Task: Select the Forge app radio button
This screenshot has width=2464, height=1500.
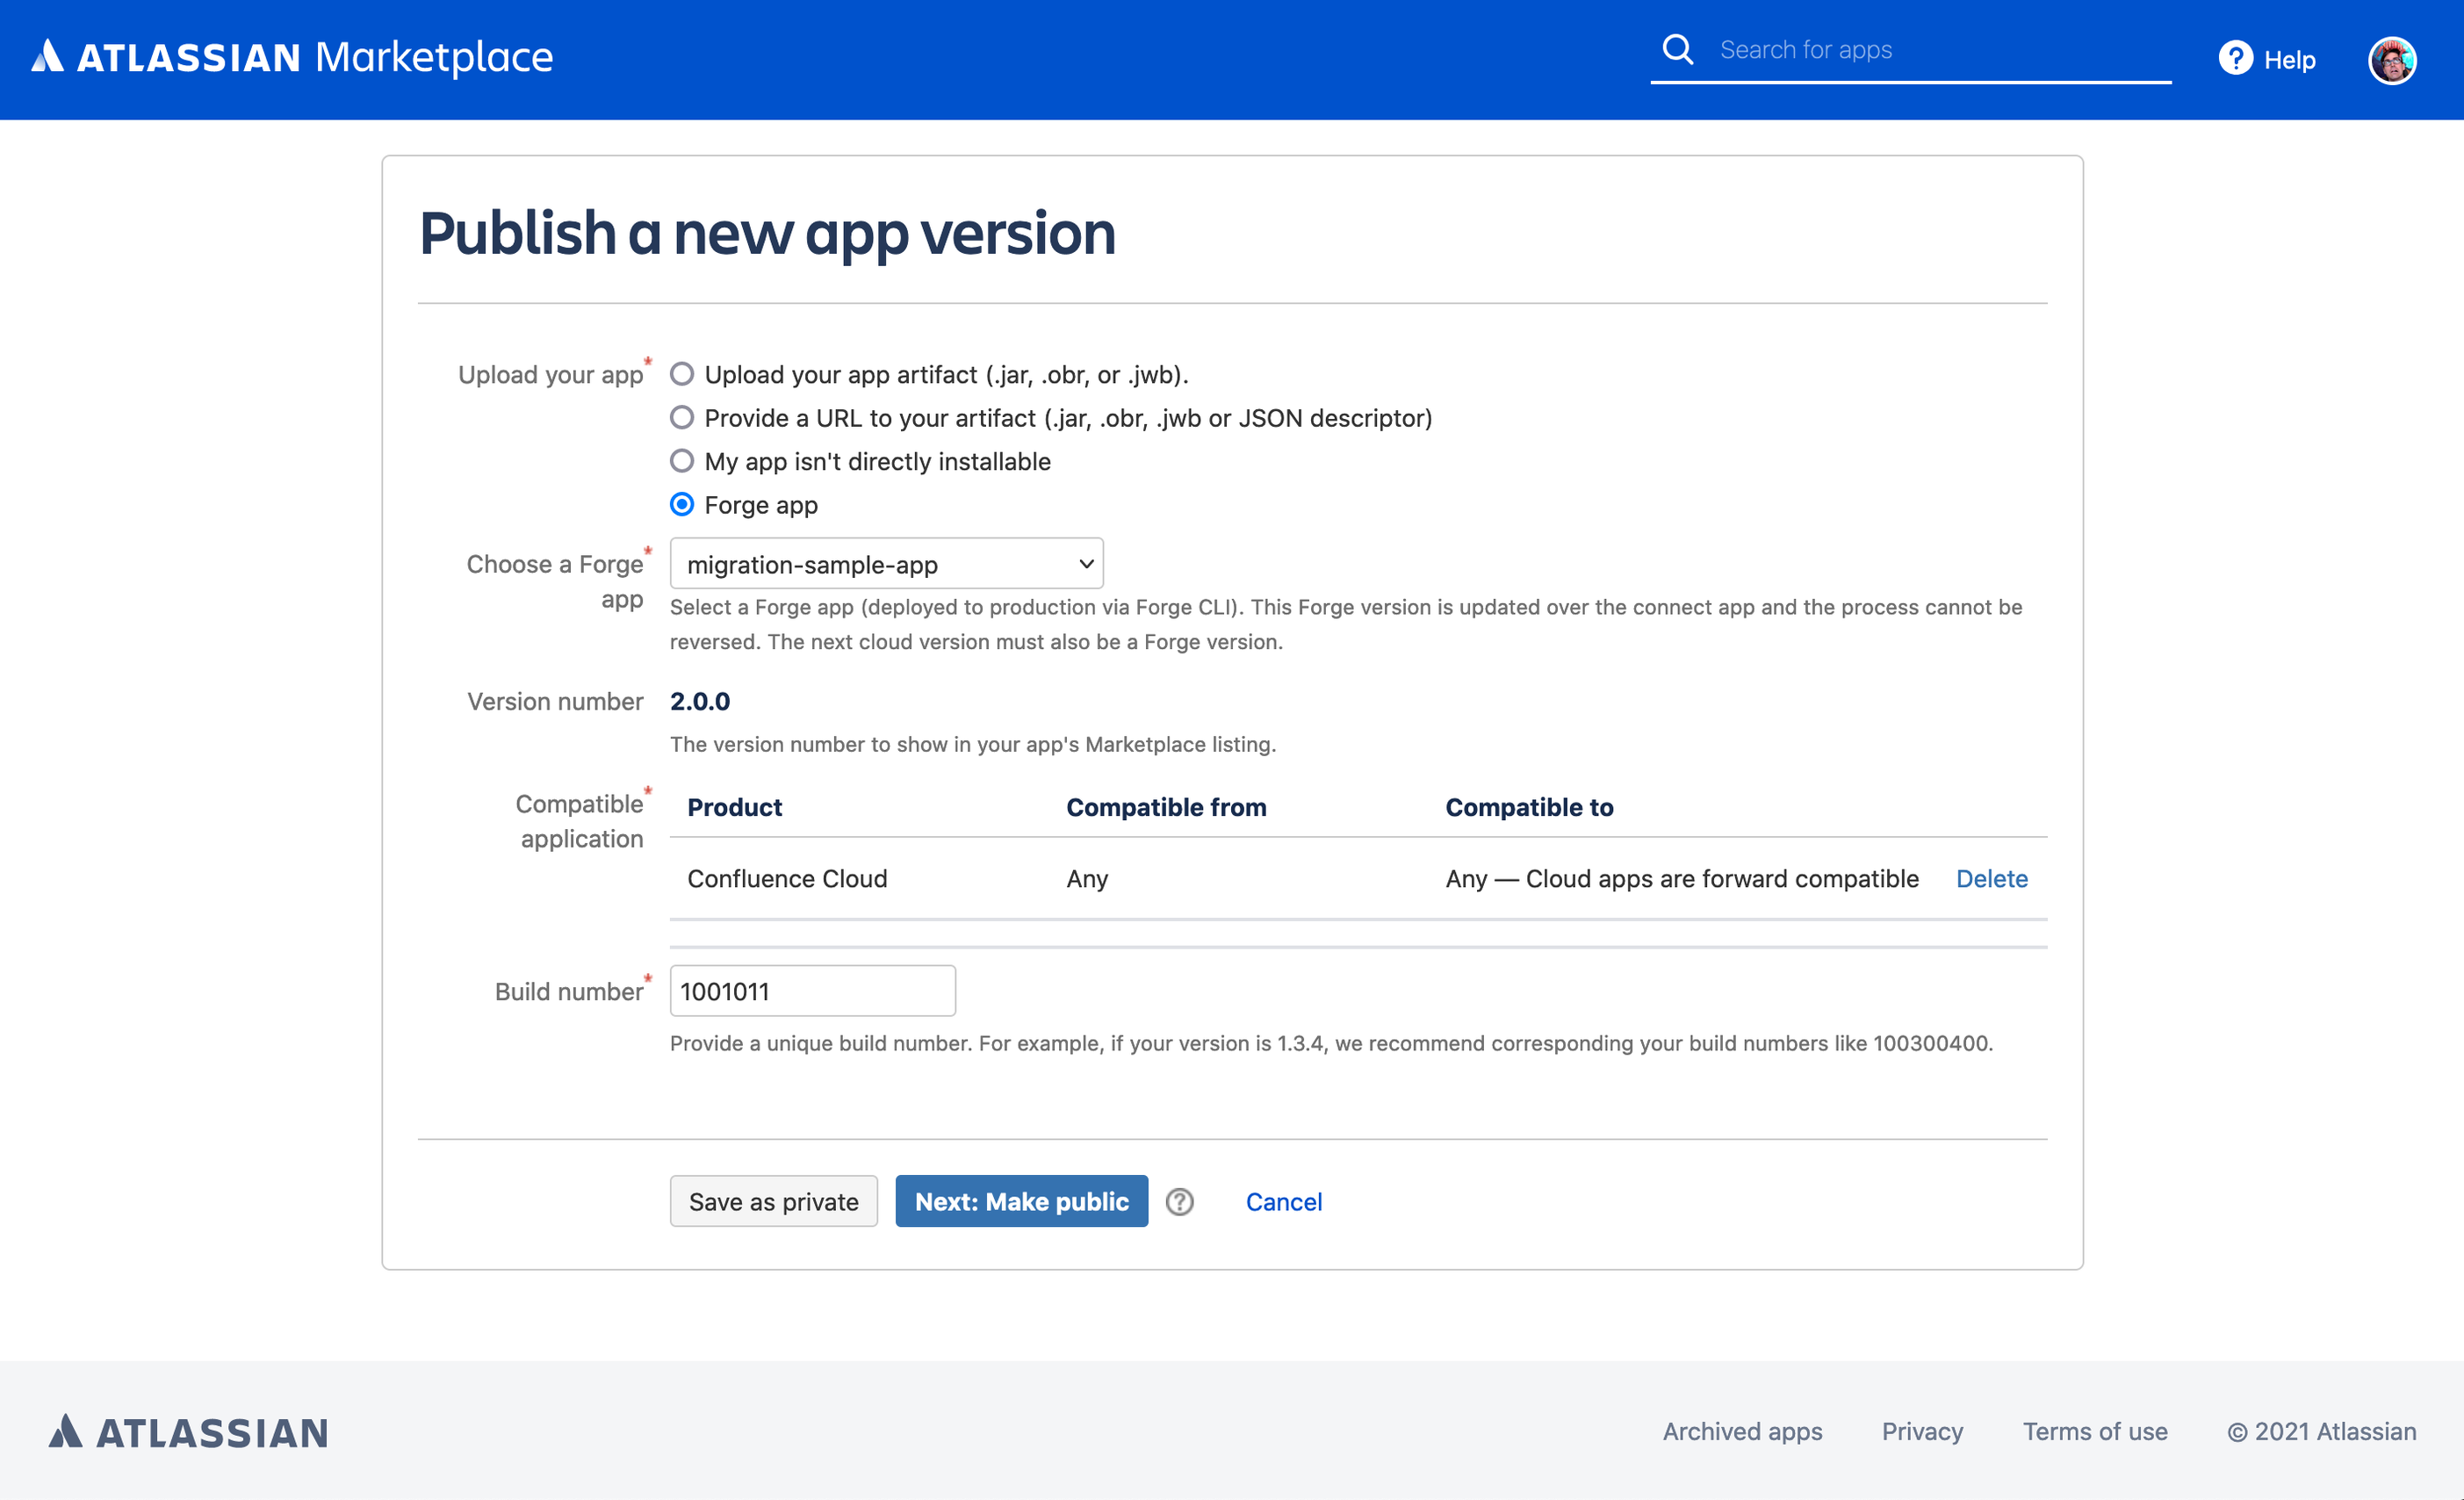Action: (x=682, y=504)
